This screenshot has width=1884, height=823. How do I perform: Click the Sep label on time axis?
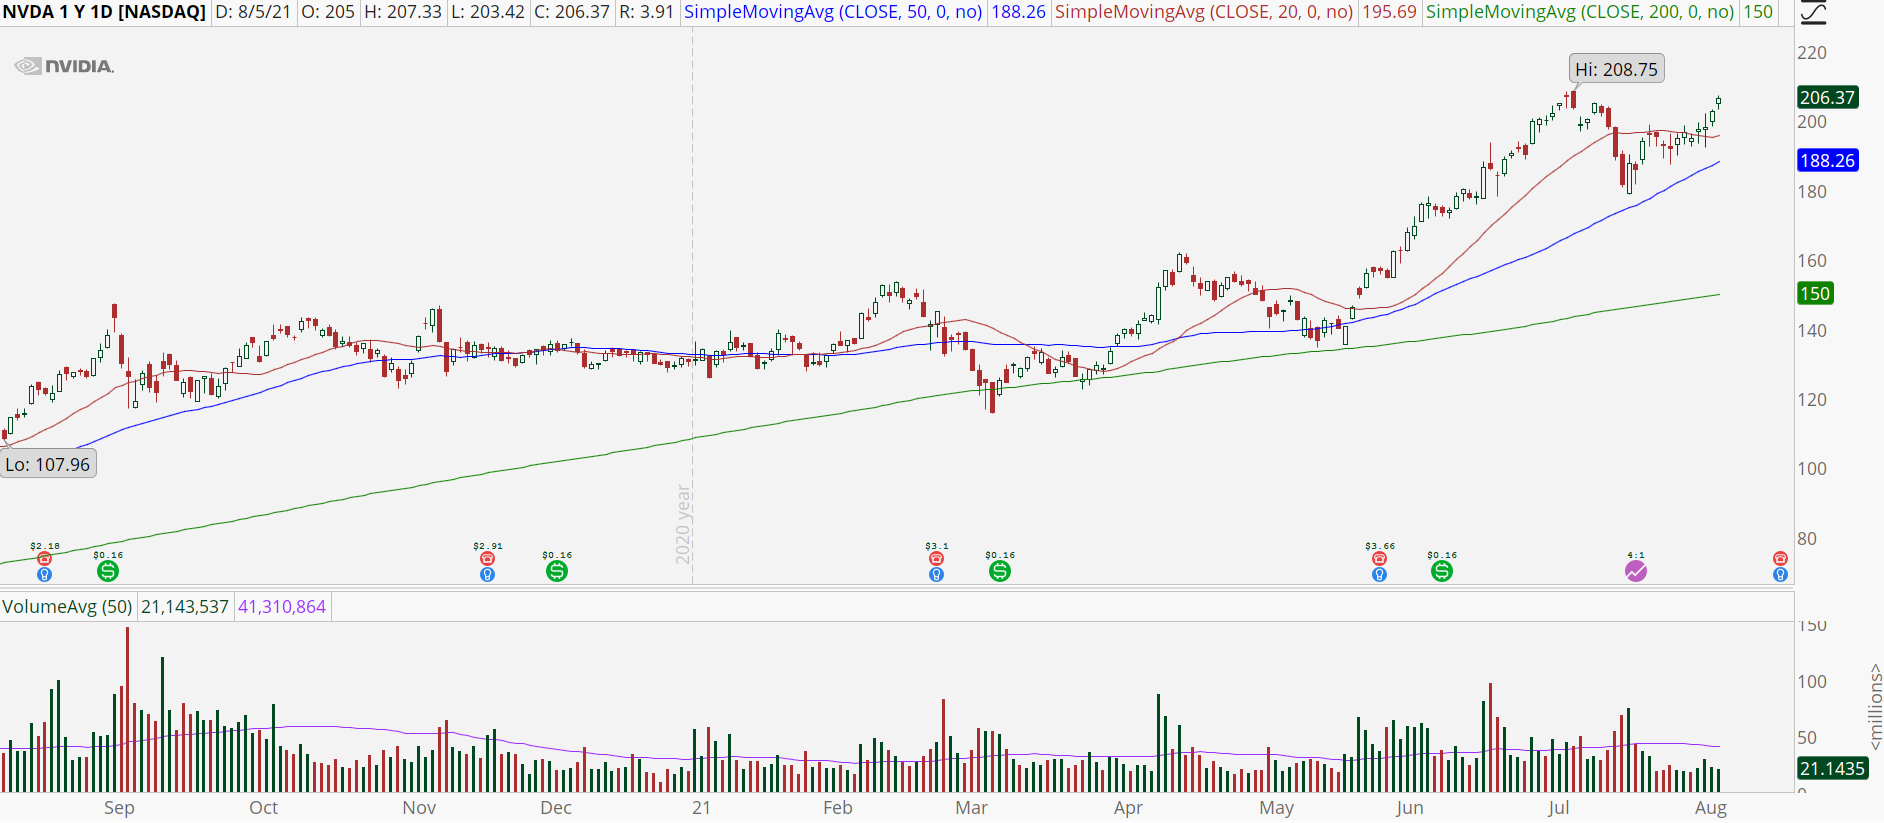click(119, 808)
